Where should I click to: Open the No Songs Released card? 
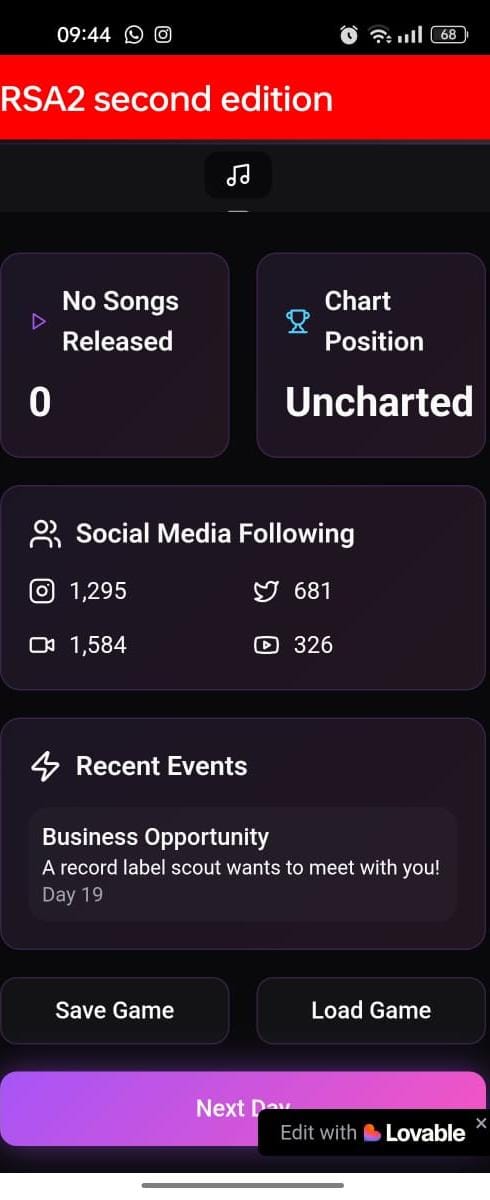[115, 355]
